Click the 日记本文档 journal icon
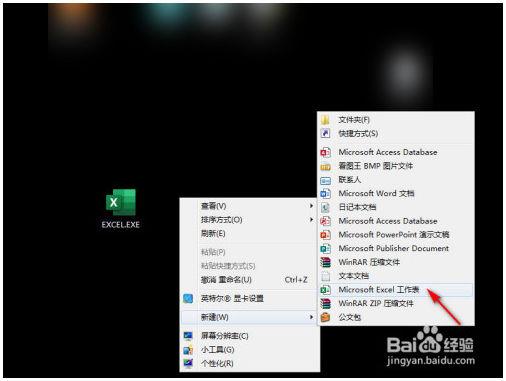The height and width of the screenshot is (381, 506). click(325, 207)
